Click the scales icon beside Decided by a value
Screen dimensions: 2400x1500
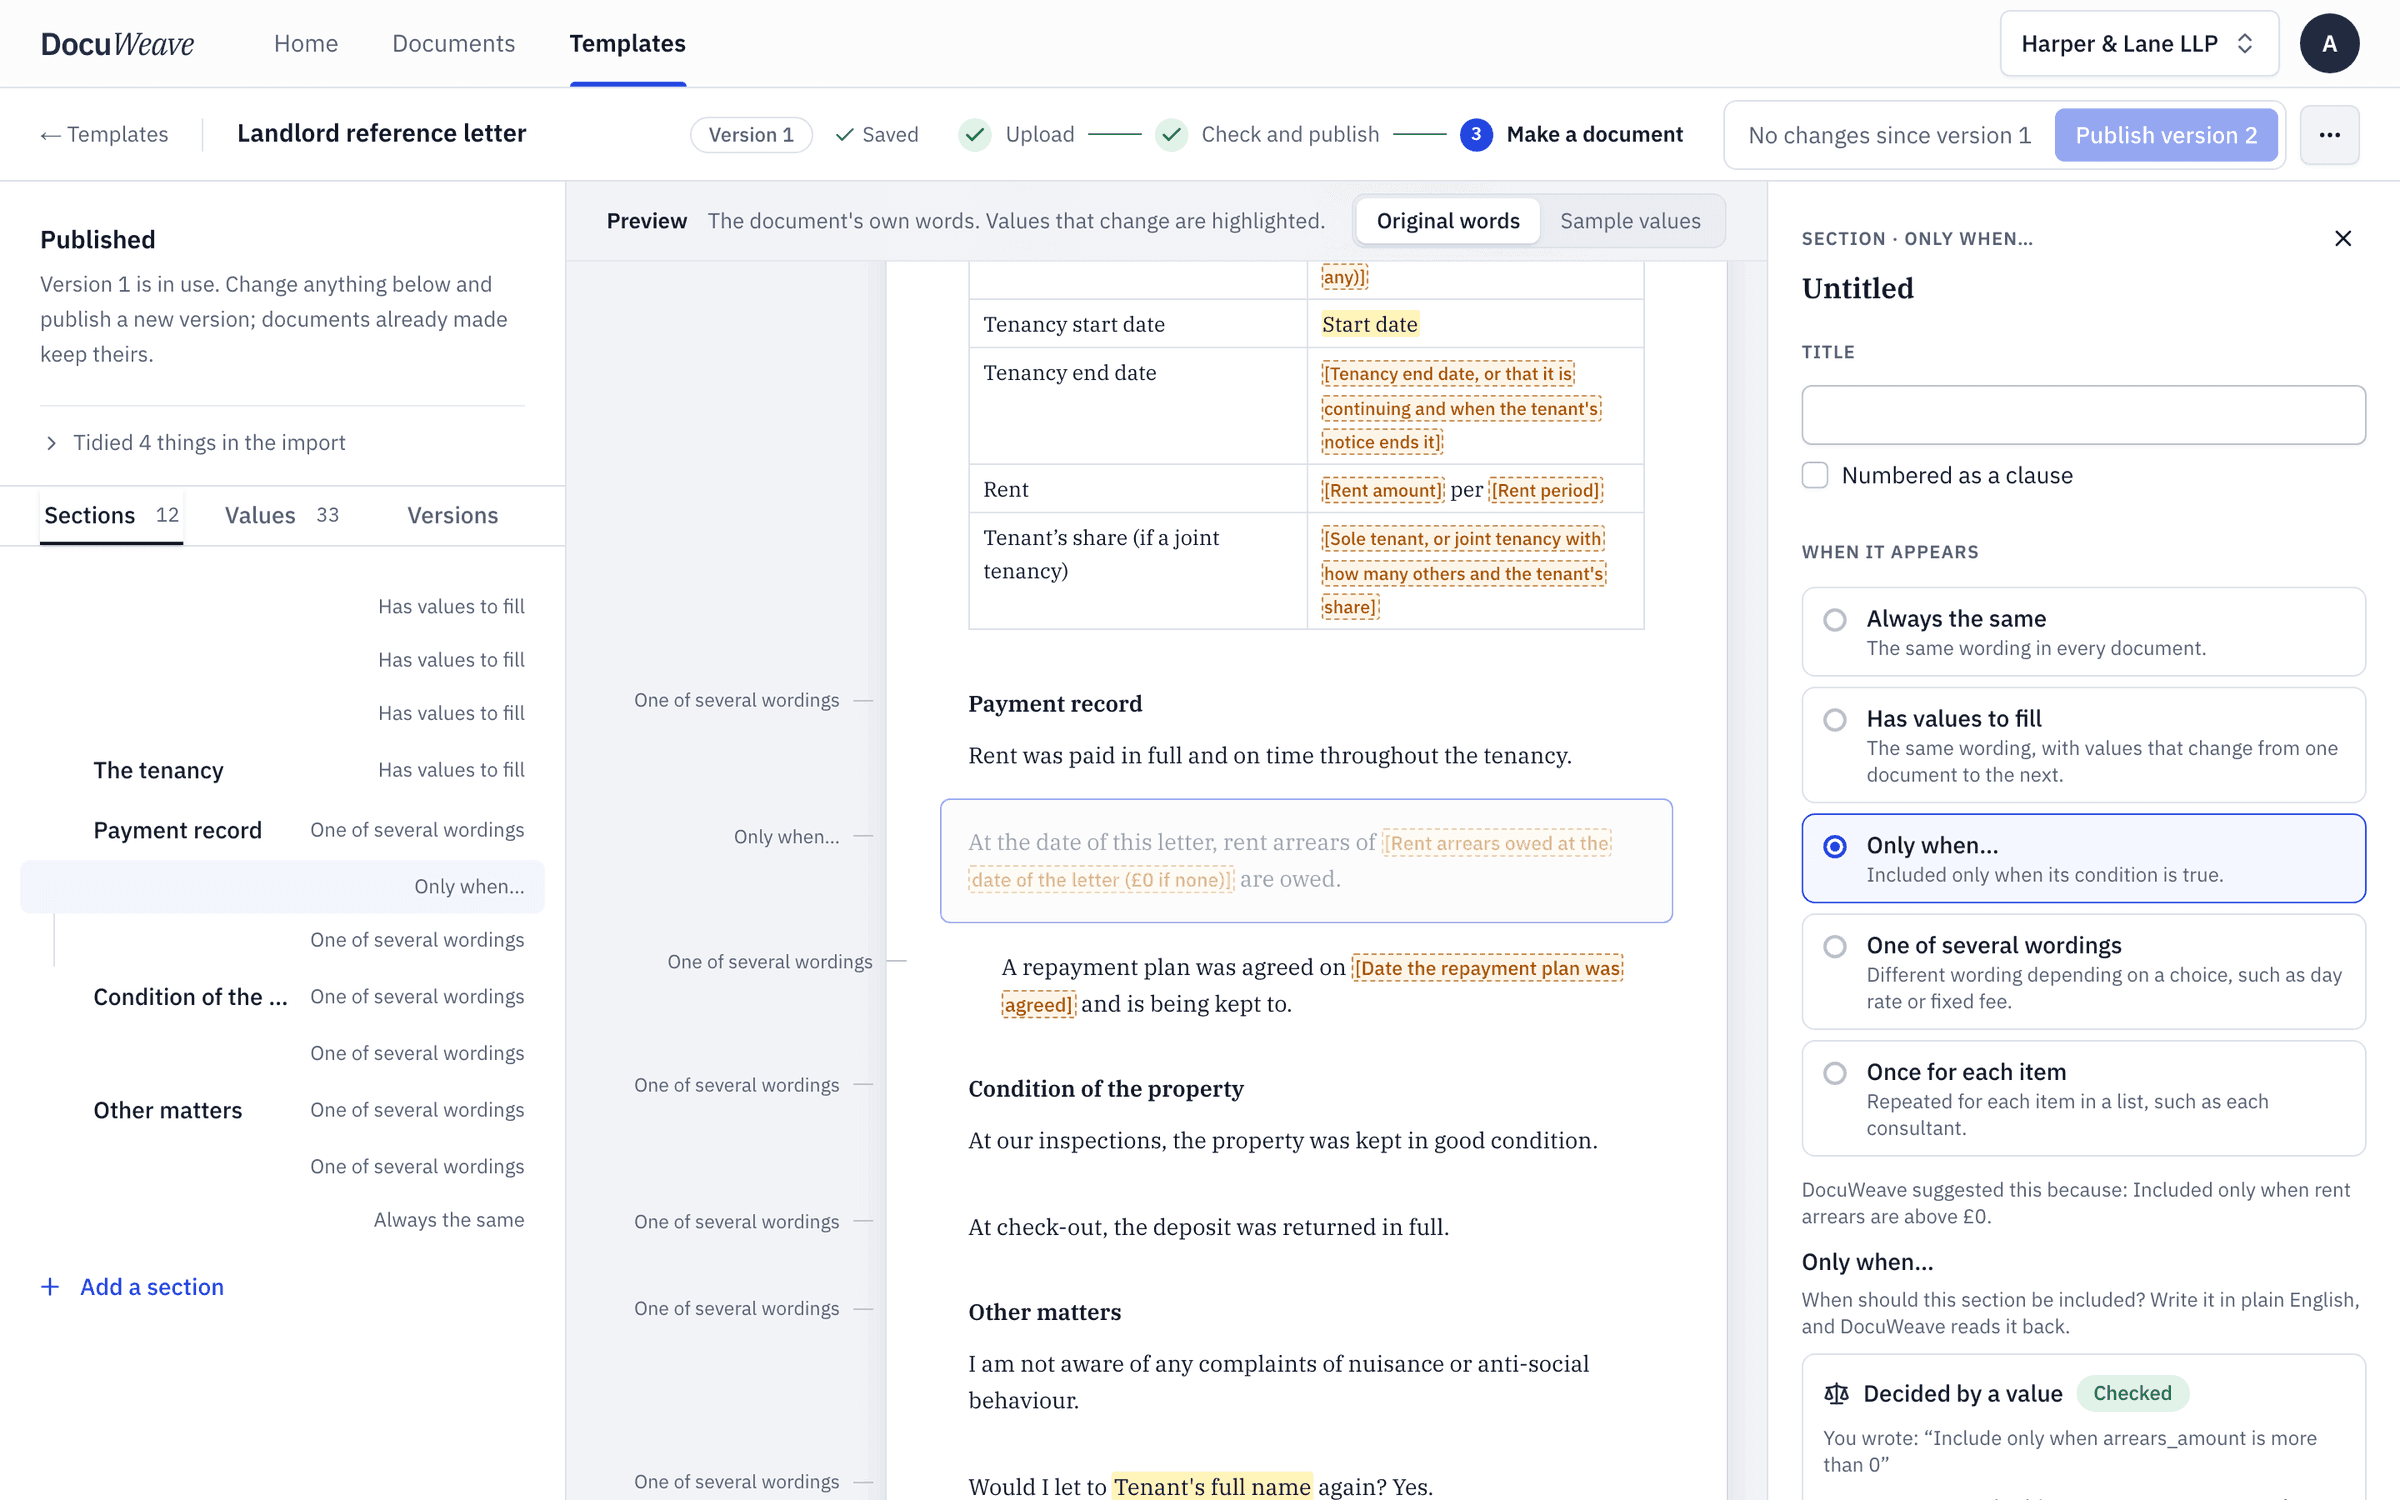tap(1836, 1393)
